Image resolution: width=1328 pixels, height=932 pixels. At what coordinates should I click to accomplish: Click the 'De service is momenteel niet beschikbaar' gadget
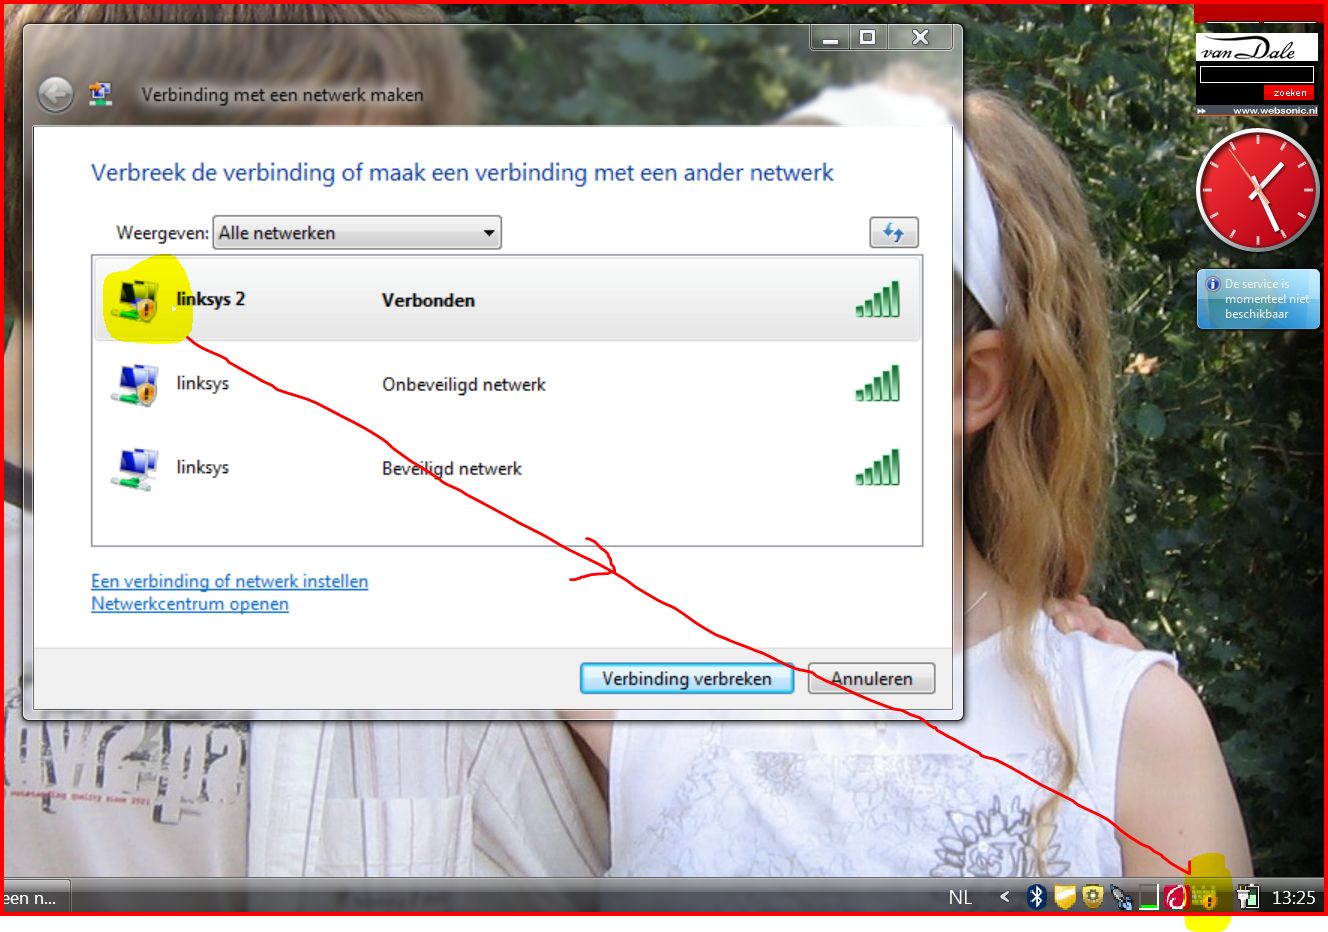click(1258, 299)
